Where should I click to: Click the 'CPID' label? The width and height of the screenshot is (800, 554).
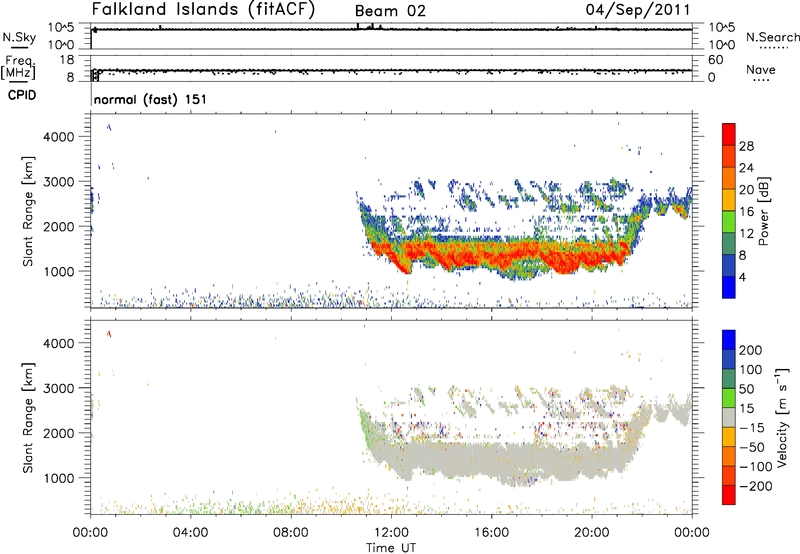click(22, 95)
